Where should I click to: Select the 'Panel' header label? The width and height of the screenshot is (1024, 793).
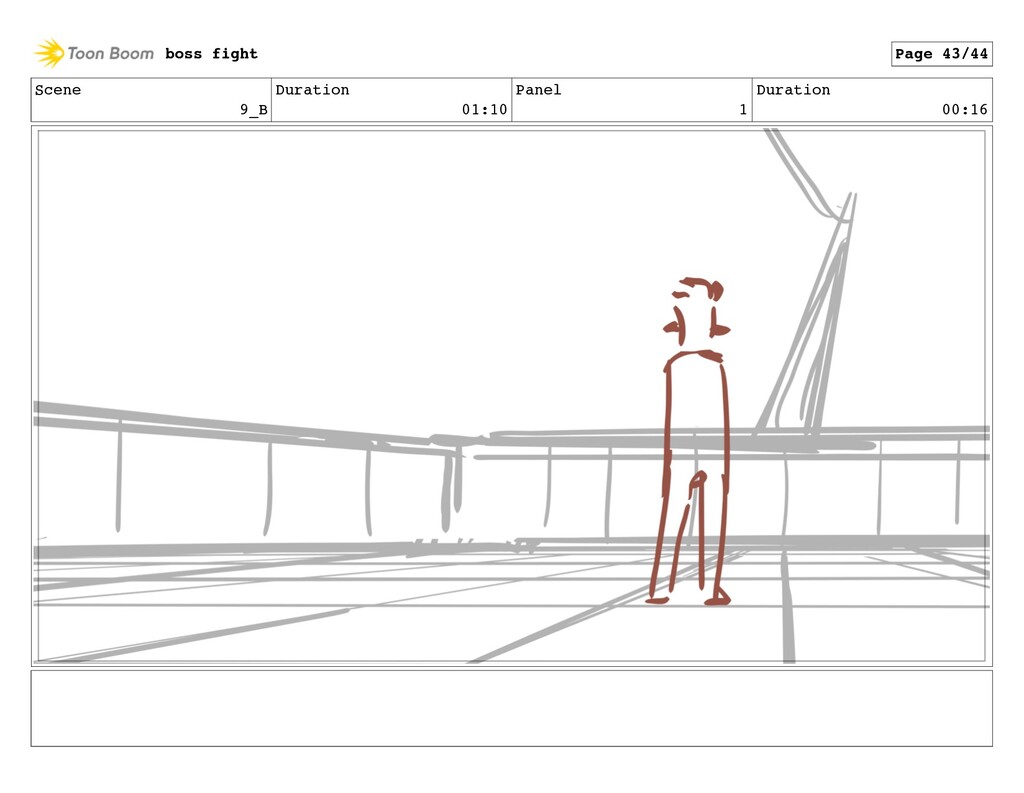[538, 89]
